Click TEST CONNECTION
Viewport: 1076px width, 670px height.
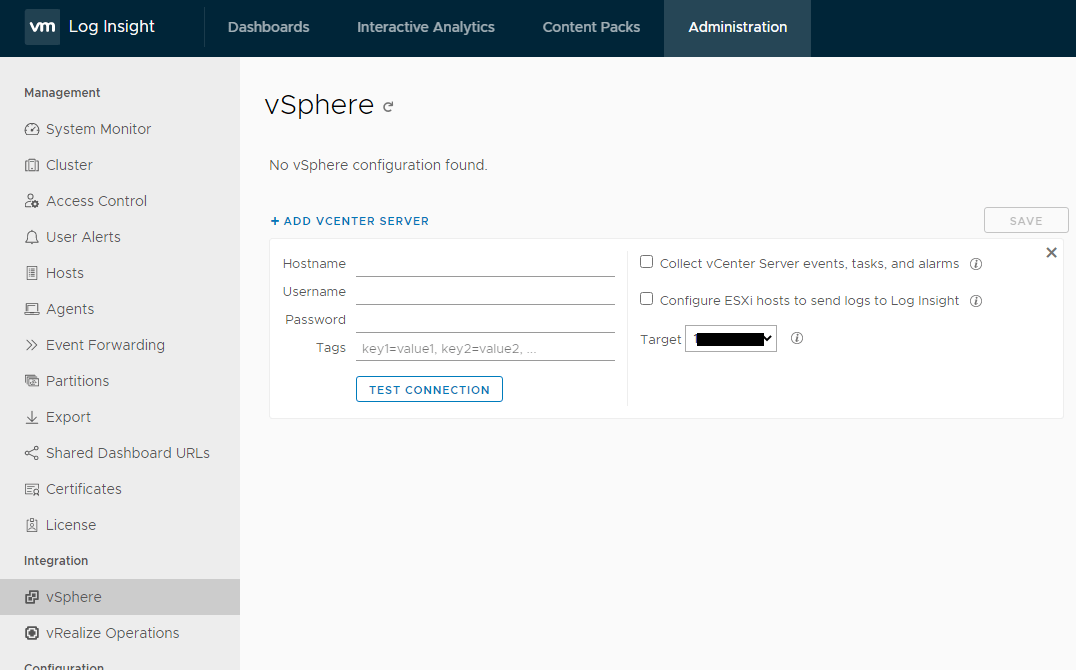(429, 389)
